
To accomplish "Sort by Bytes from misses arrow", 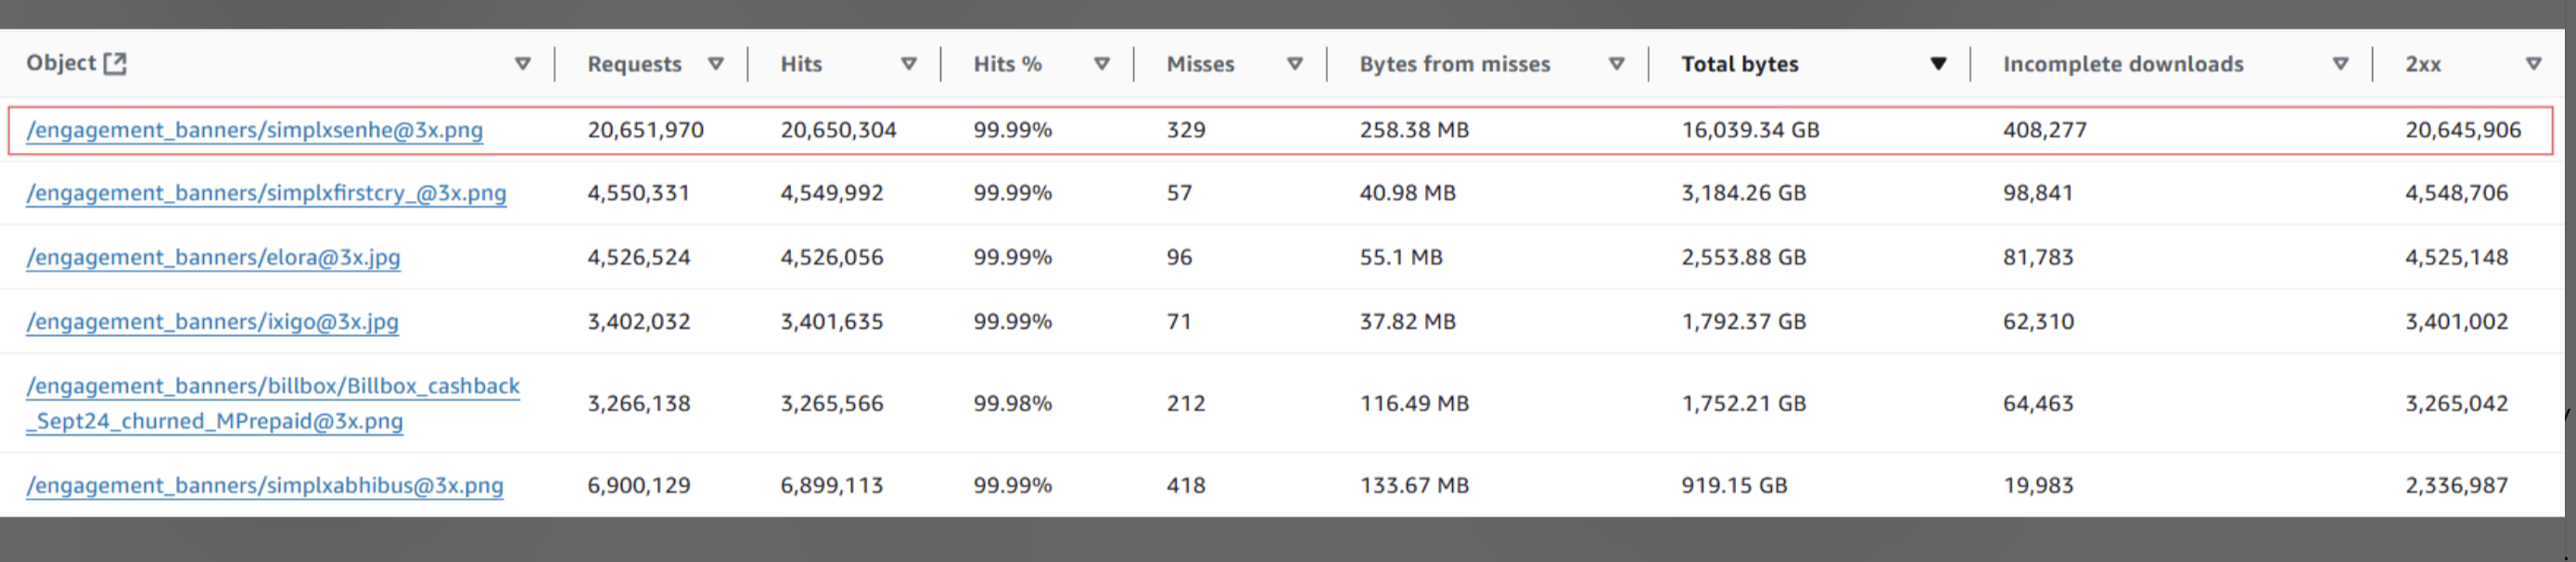I will (x=1616, y=64).
